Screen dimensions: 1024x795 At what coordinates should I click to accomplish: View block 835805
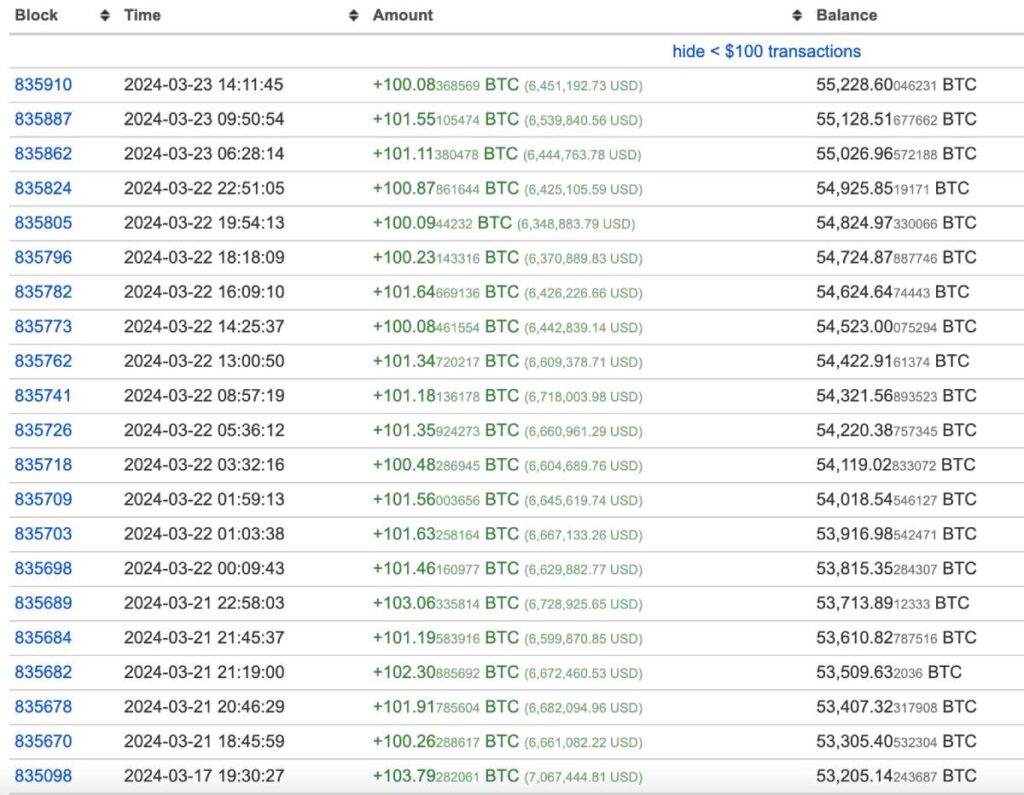(x=43, y=223)
